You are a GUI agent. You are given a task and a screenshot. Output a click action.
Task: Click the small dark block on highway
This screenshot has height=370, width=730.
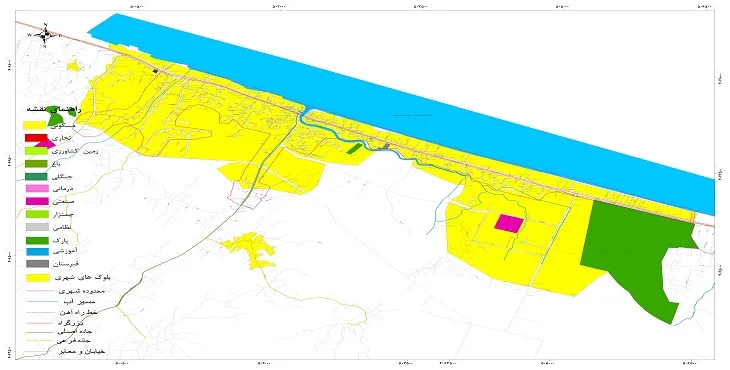click(155, 71)
